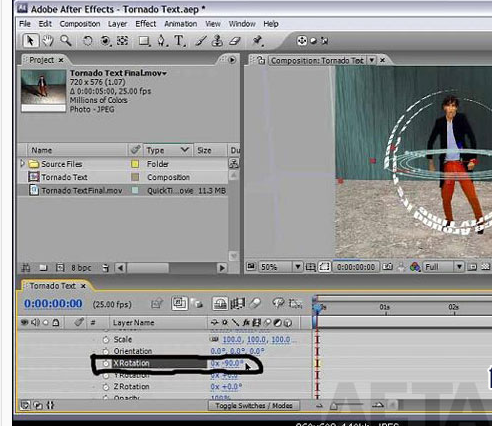
Task: Select the Pan Behind tool
Action: (x=122, y=41)
